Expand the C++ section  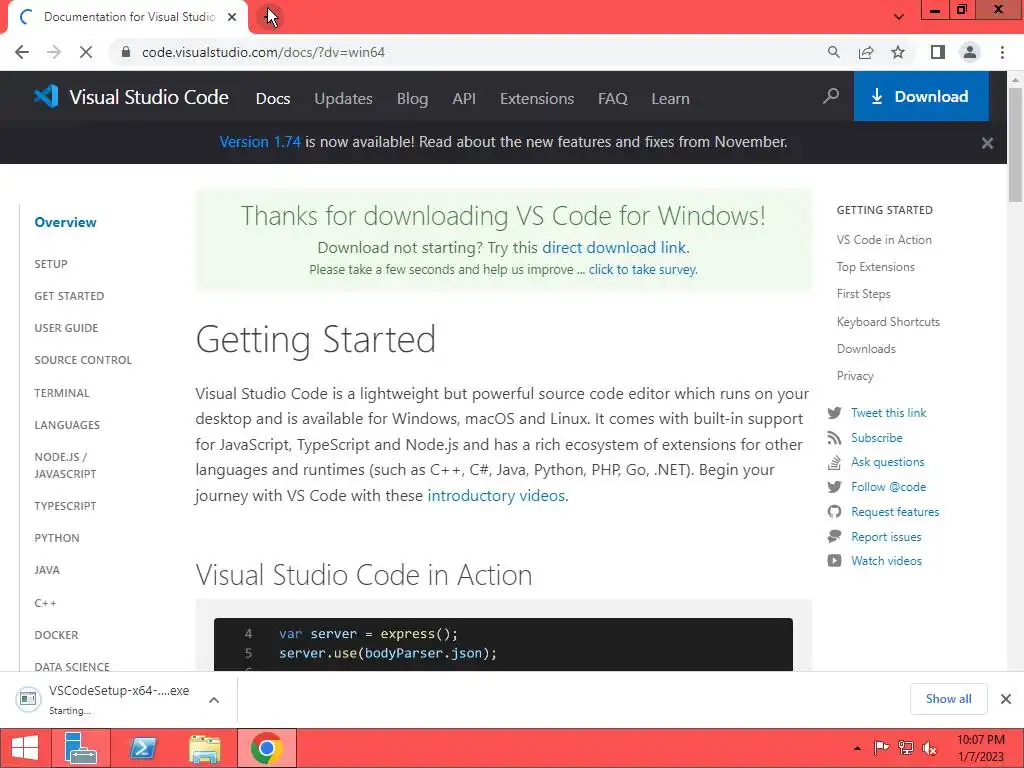[x=45, y=603]
